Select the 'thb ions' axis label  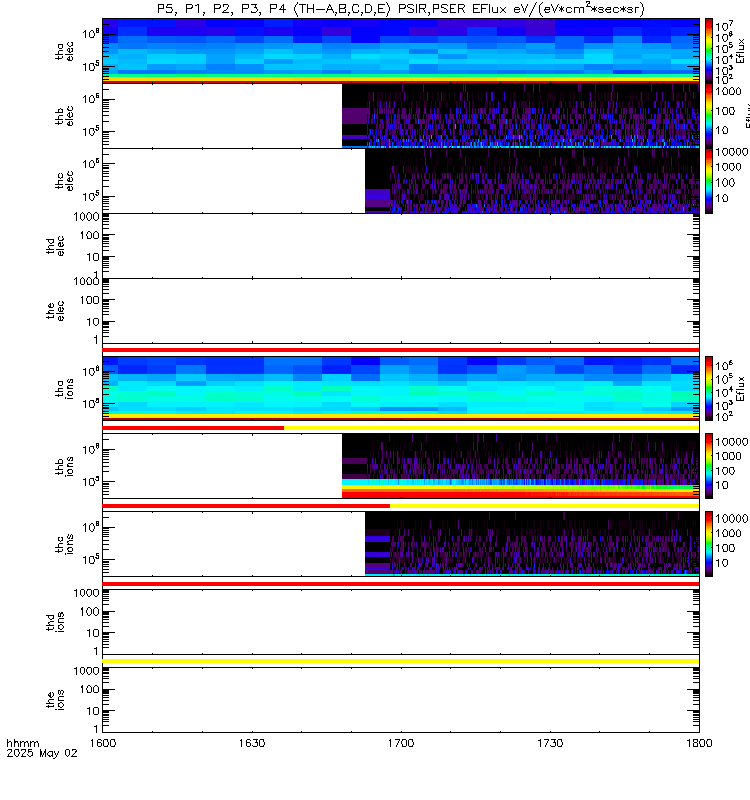[64, 466]
